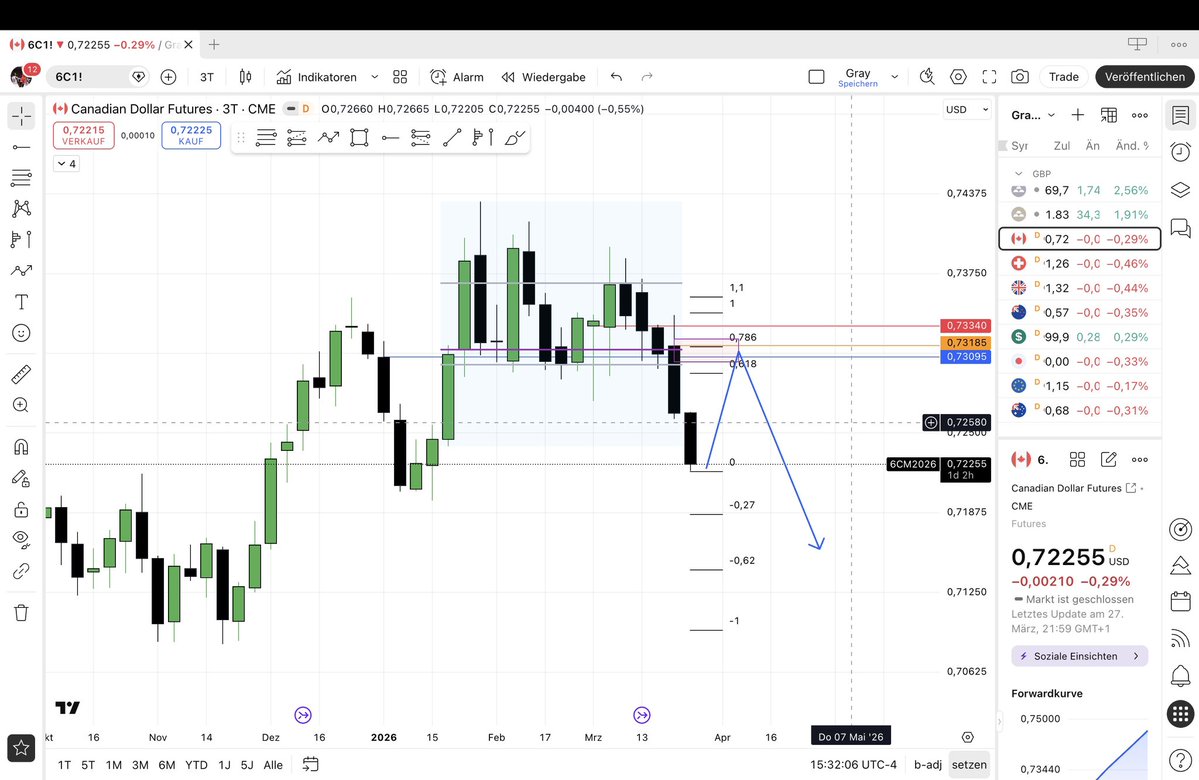Open the alerts clock icon in right sidebar
The image size is (1199, 780).
point(1181,151)
